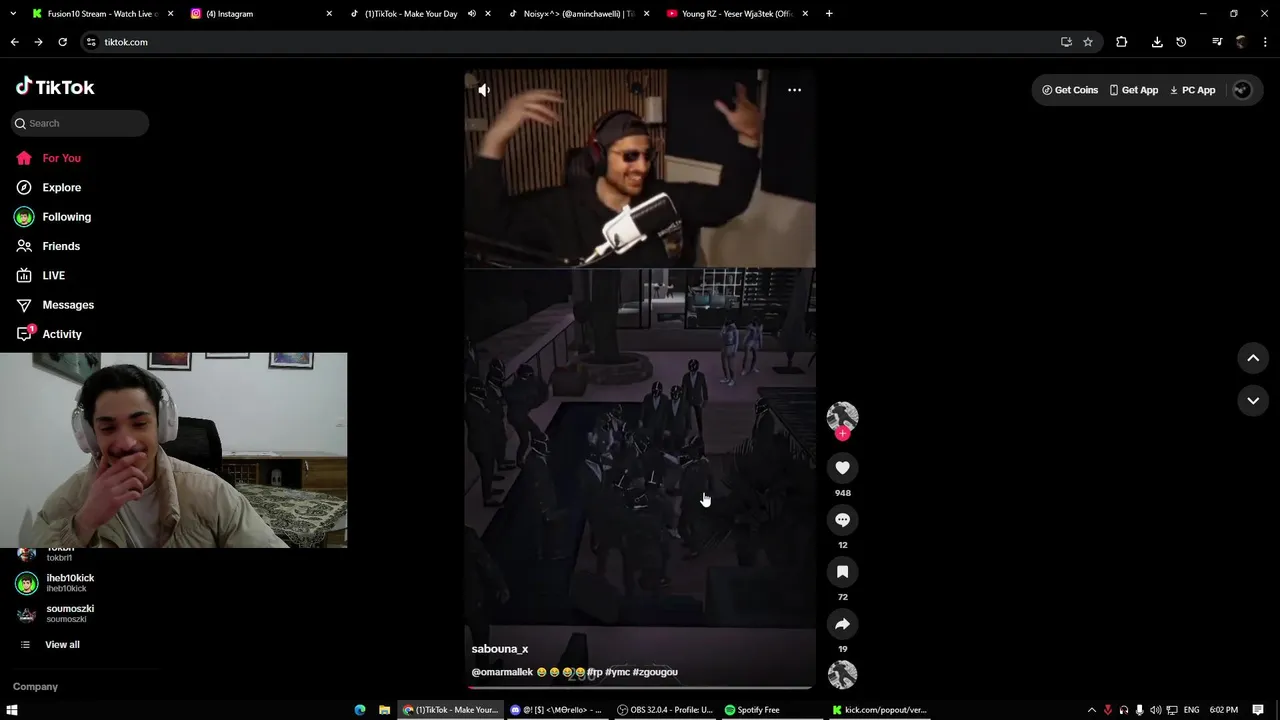Screen dimensions: 1280x720
Task: Go to the previous video with the up arrow
Action: (1253, 358)
